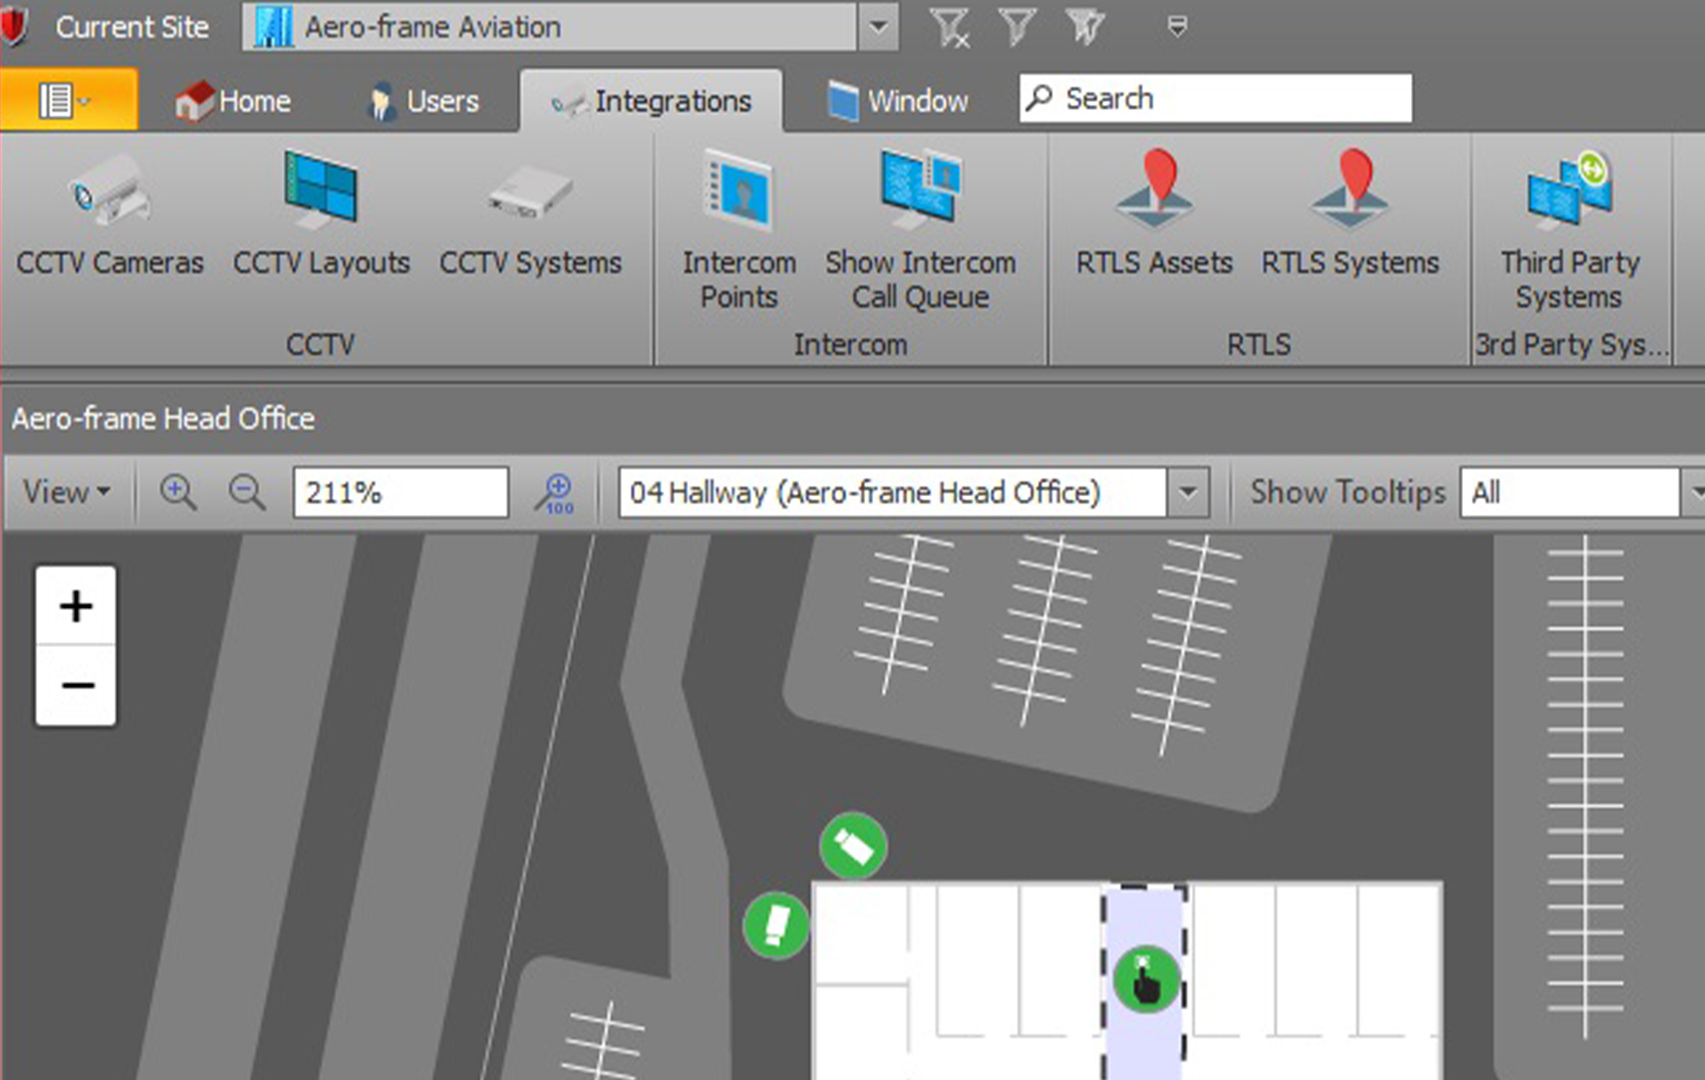Viewport: 1705px width, 1080px height.
Task: Click the zoom-out magnifier in toolbar
Action: (246, 493)
